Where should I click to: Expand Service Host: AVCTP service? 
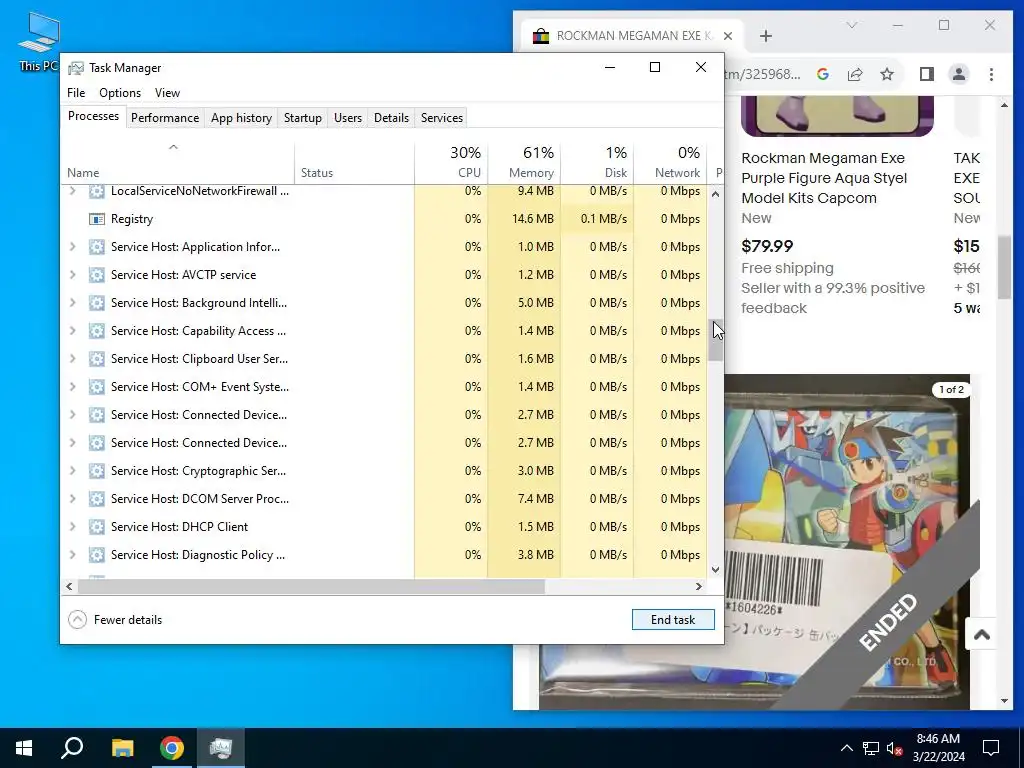(x=72, y=275)
